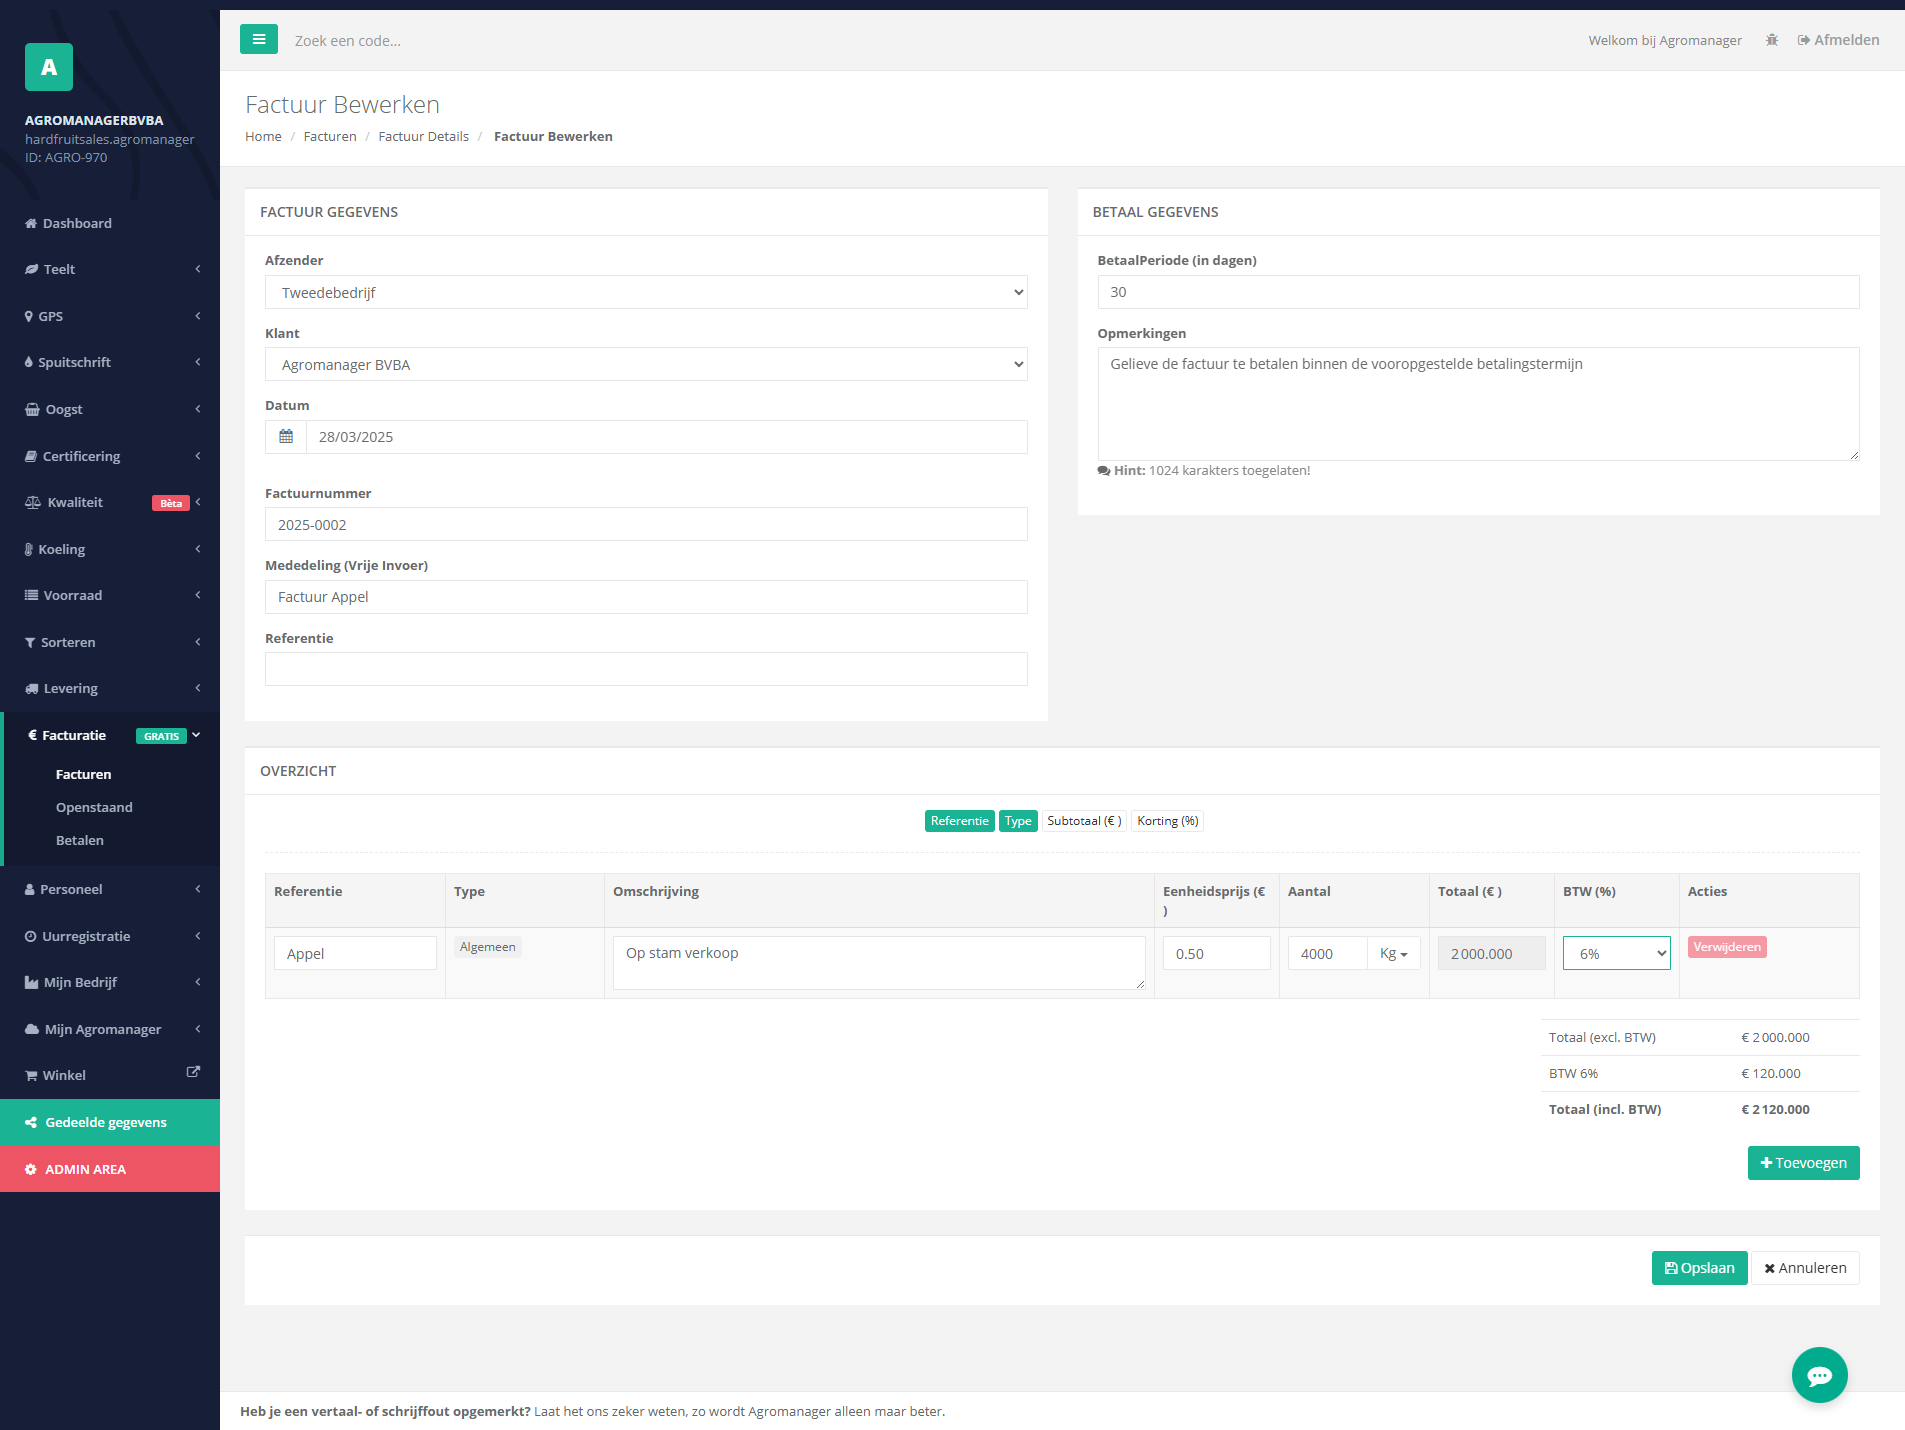Image resolution: width=1905 pixels, height=1430 pixels.
Task: Open the BTW 6% dropdown
Action: tap(1617, 953)
